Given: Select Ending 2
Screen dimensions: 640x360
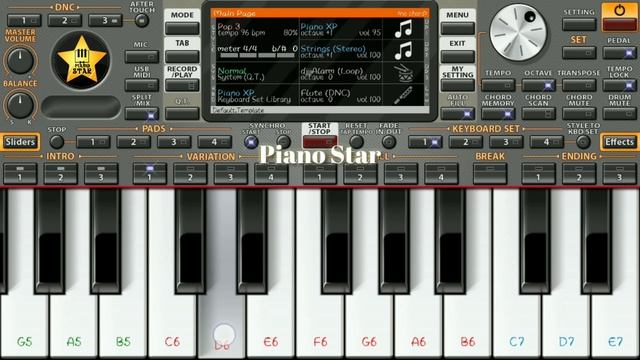Looking at the screenshot, I should pos(579,174).
